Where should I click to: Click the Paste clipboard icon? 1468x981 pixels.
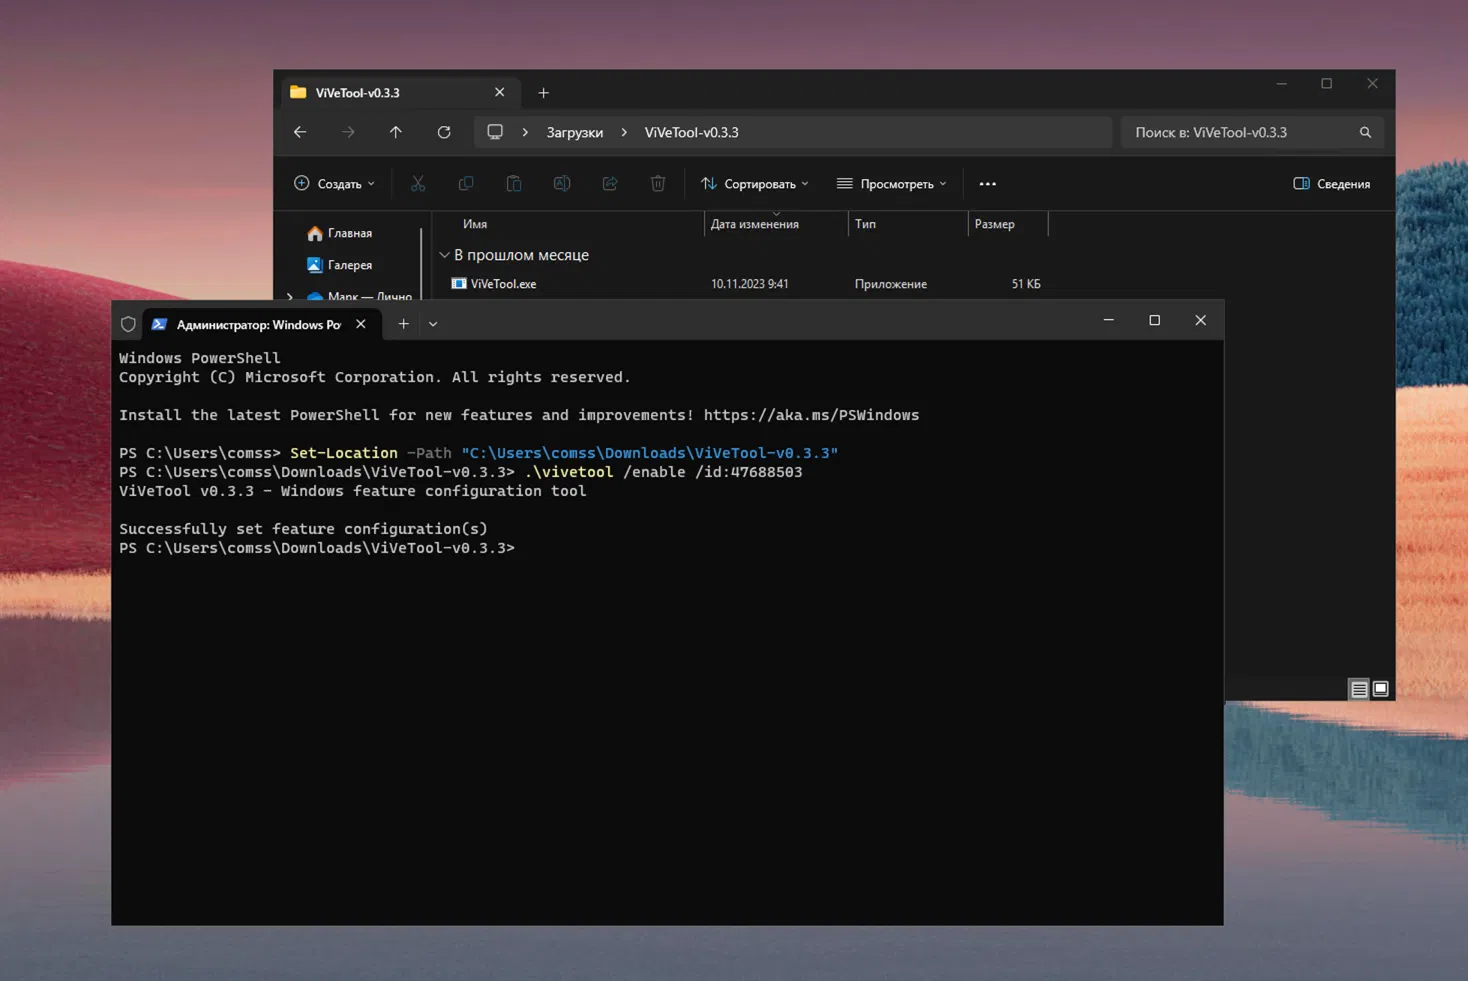[x=514, y=184]
